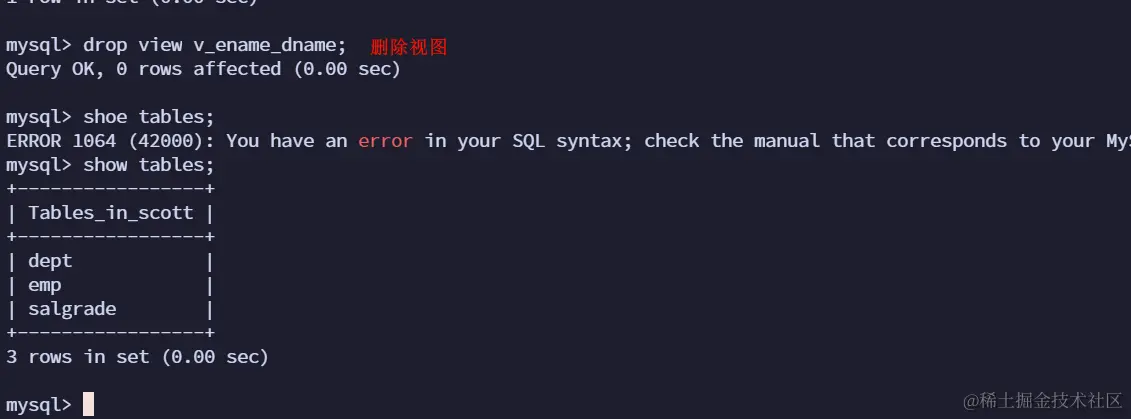Click the Tables_in_scott column header

click(x=110, y=213)
